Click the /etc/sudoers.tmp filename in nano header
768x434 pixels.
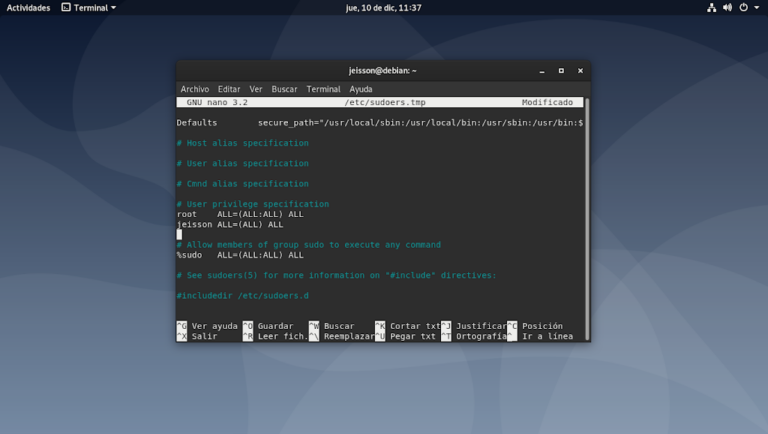click(x=385, y=102)
